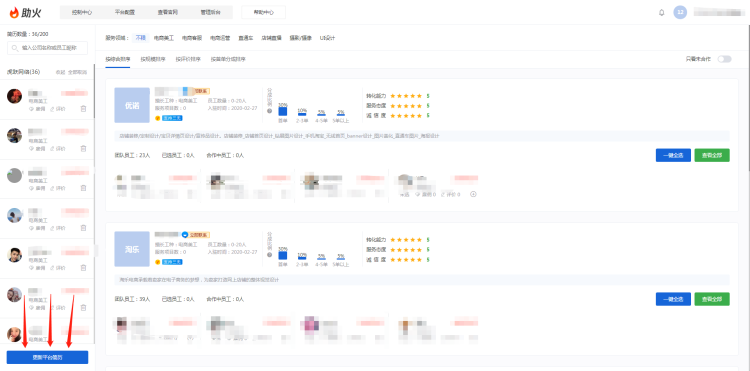Click the gray circle avatar in resume list
750x371 pixels.
(14, 175)
